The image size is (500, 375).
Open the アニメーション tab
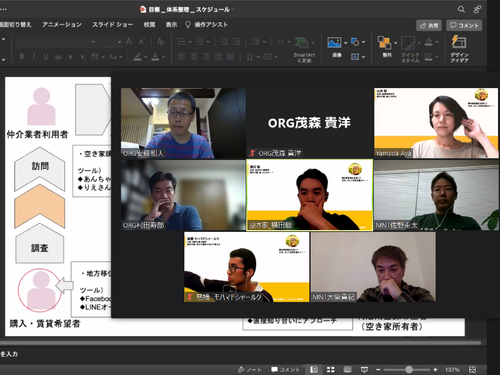click(x=62, y=24)
